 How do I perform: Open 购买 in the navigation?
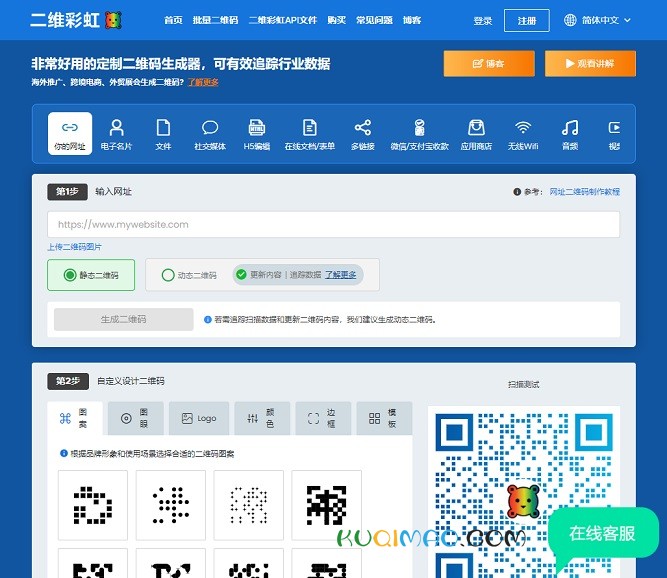point(336,20)
